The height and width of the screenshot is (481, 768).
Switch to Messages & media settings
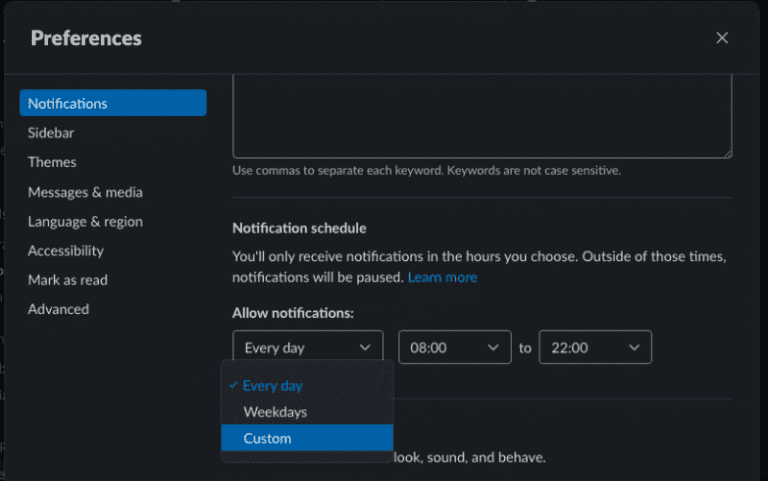pos(85,192)
